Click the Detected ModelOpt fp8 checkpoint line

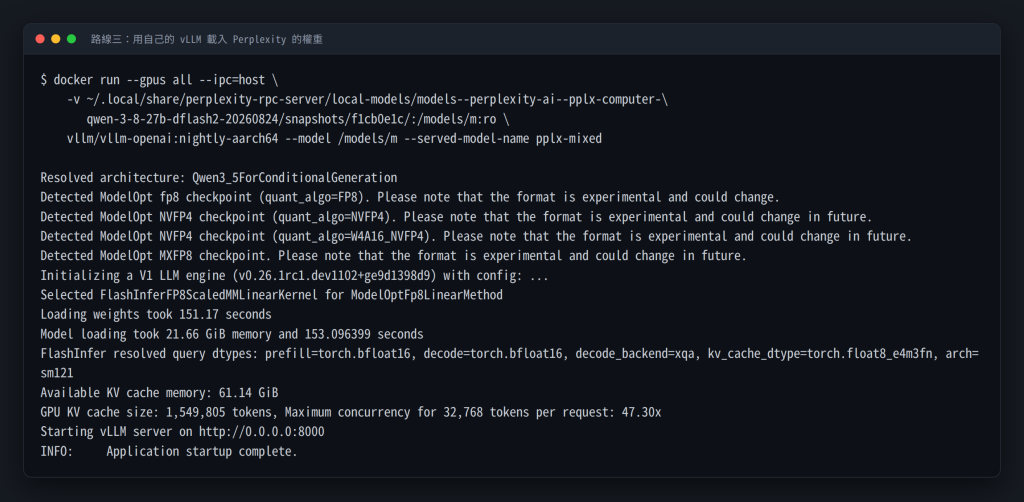[410, 197]
